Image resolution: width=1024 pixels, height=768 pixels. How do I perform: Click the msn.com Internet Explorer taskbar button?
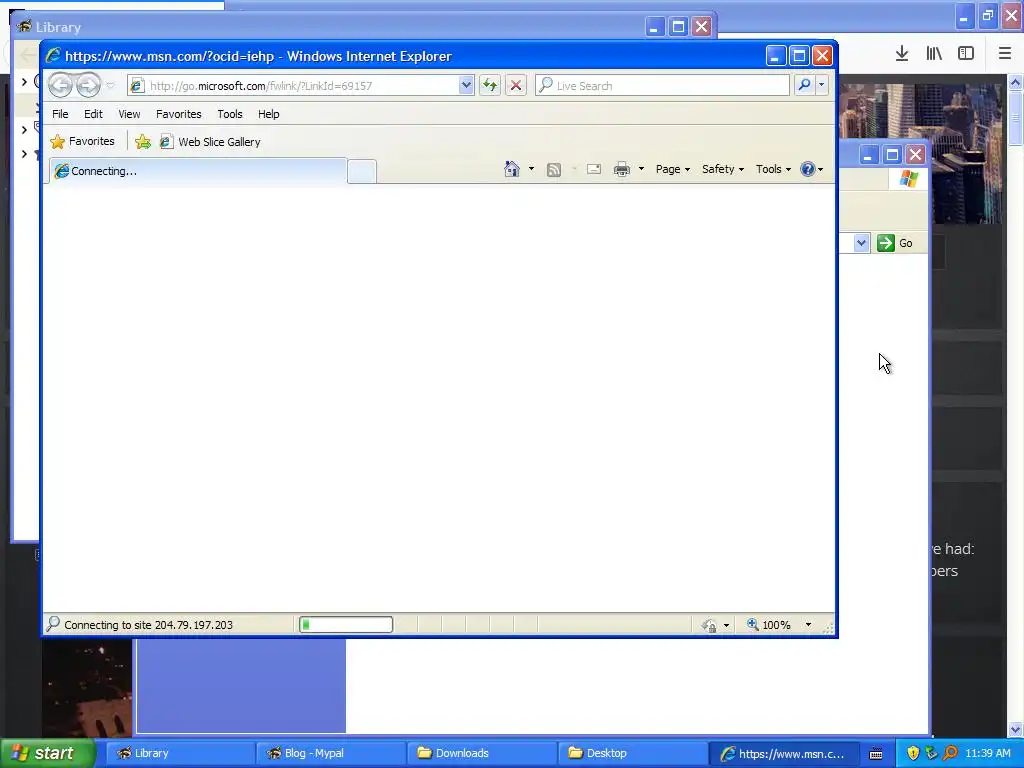(783, 753)
